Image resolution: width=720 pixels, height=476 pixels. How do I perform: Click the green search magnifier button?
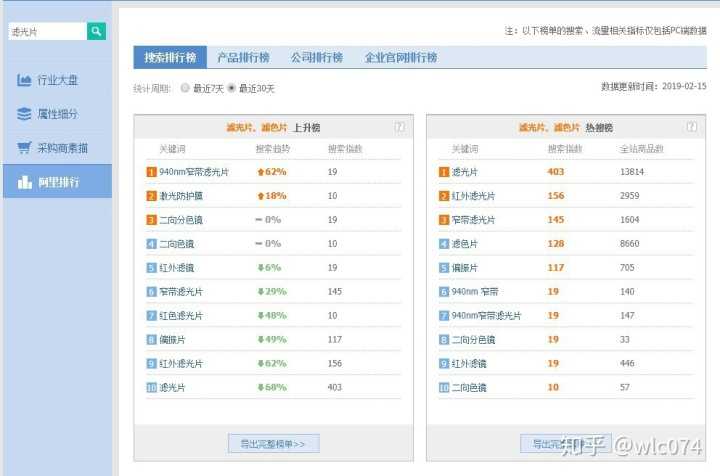click(96, 31)
